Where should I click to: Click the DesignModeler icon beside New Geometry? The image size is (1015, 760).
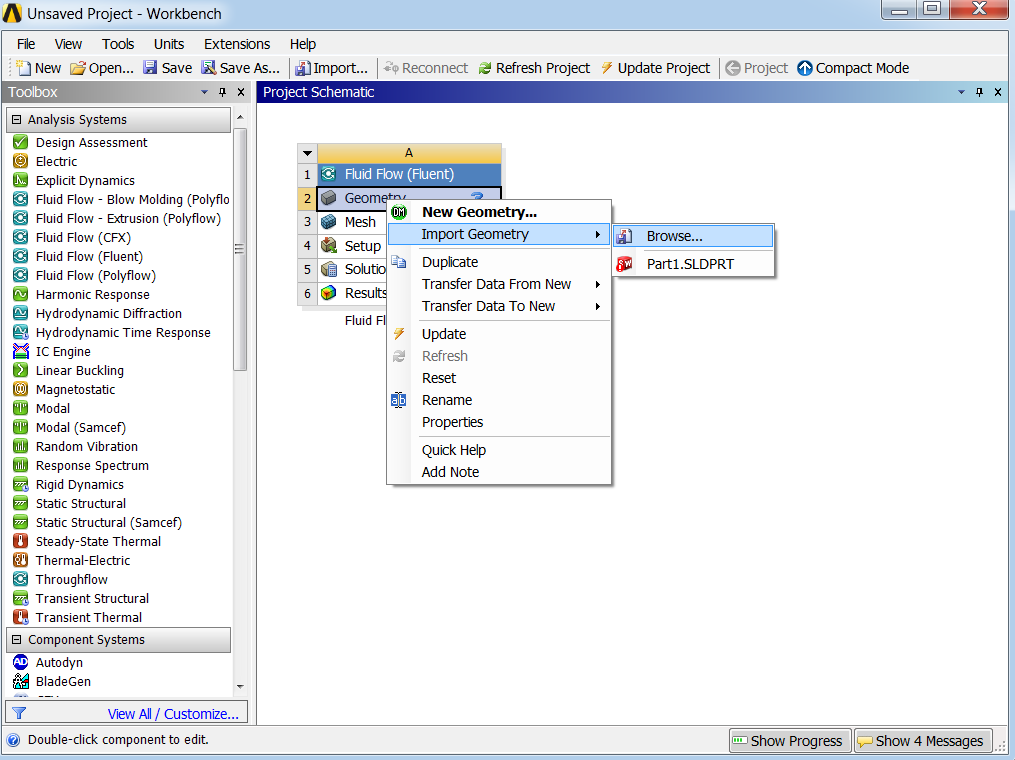399,212
